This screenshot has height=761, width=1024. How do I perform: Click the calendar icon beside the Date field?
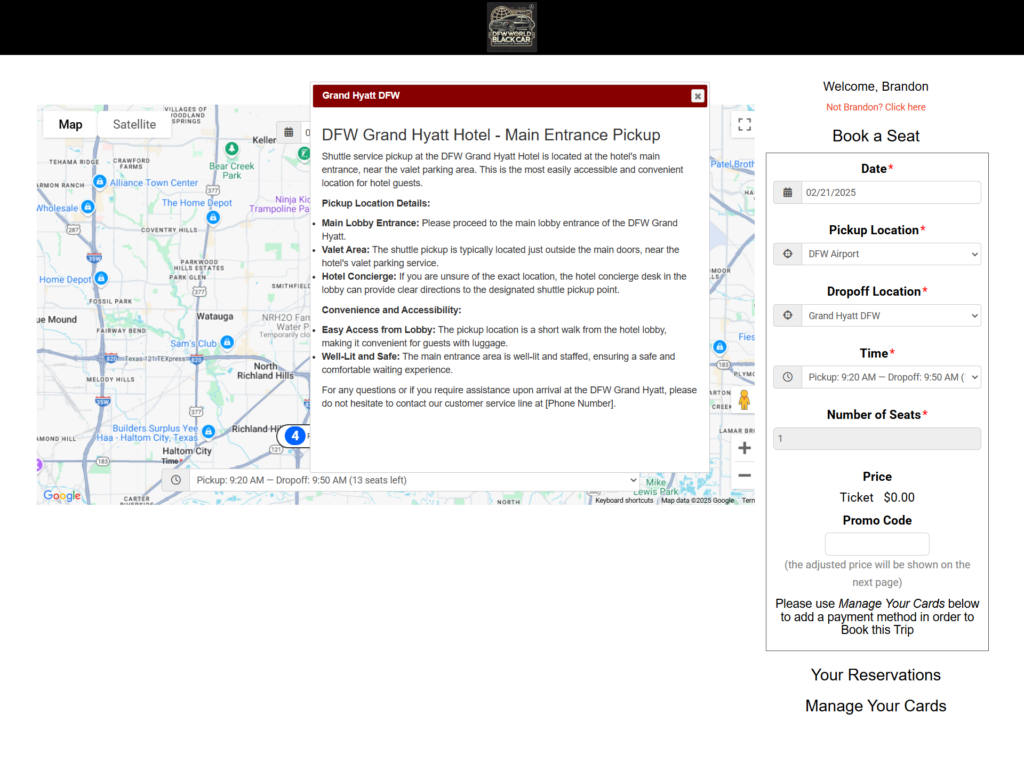click(788, 193)
